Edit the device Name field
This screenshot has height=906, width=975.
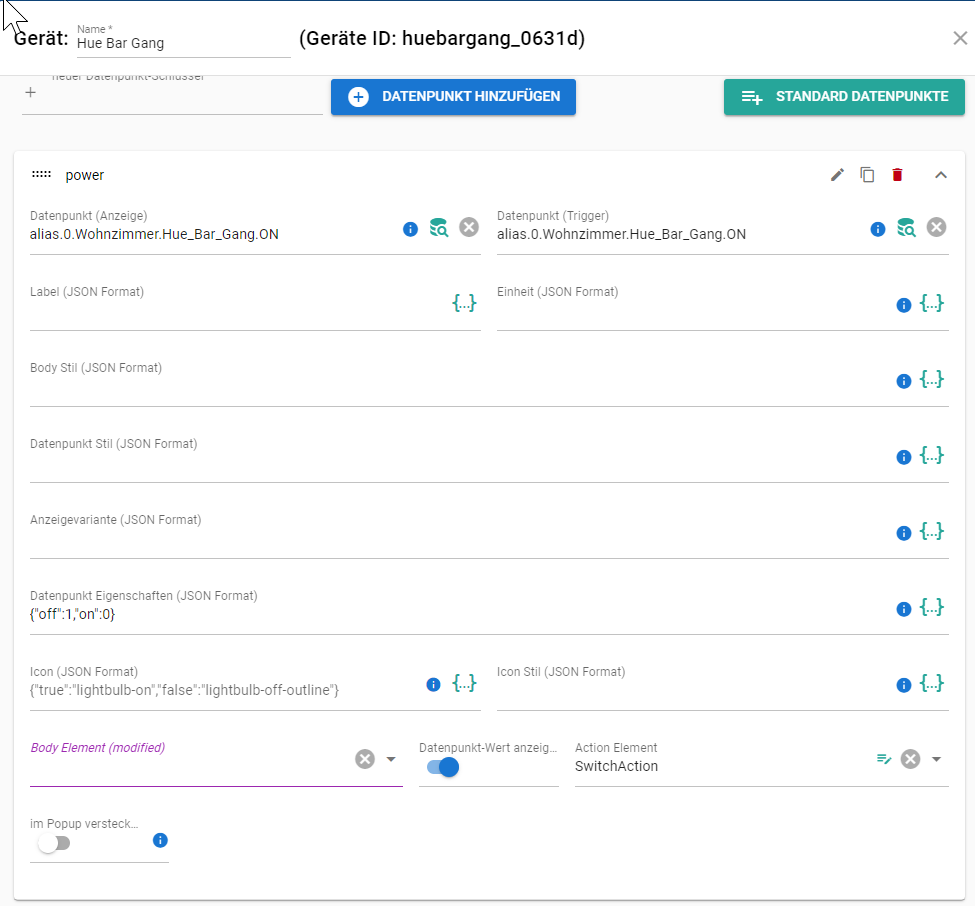point(182,44)
